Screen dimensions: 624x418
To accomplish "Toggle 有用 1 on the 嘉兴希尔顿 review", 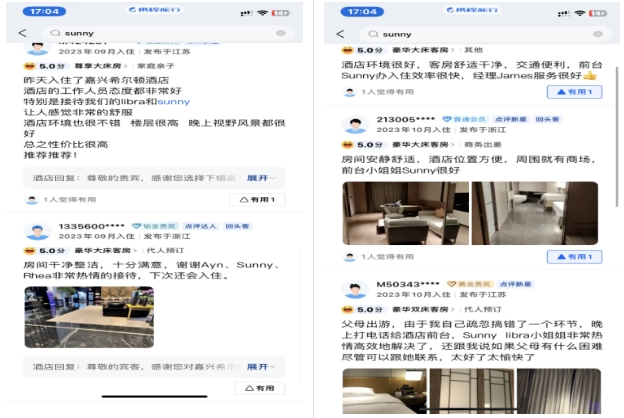I will coord(257,199).
